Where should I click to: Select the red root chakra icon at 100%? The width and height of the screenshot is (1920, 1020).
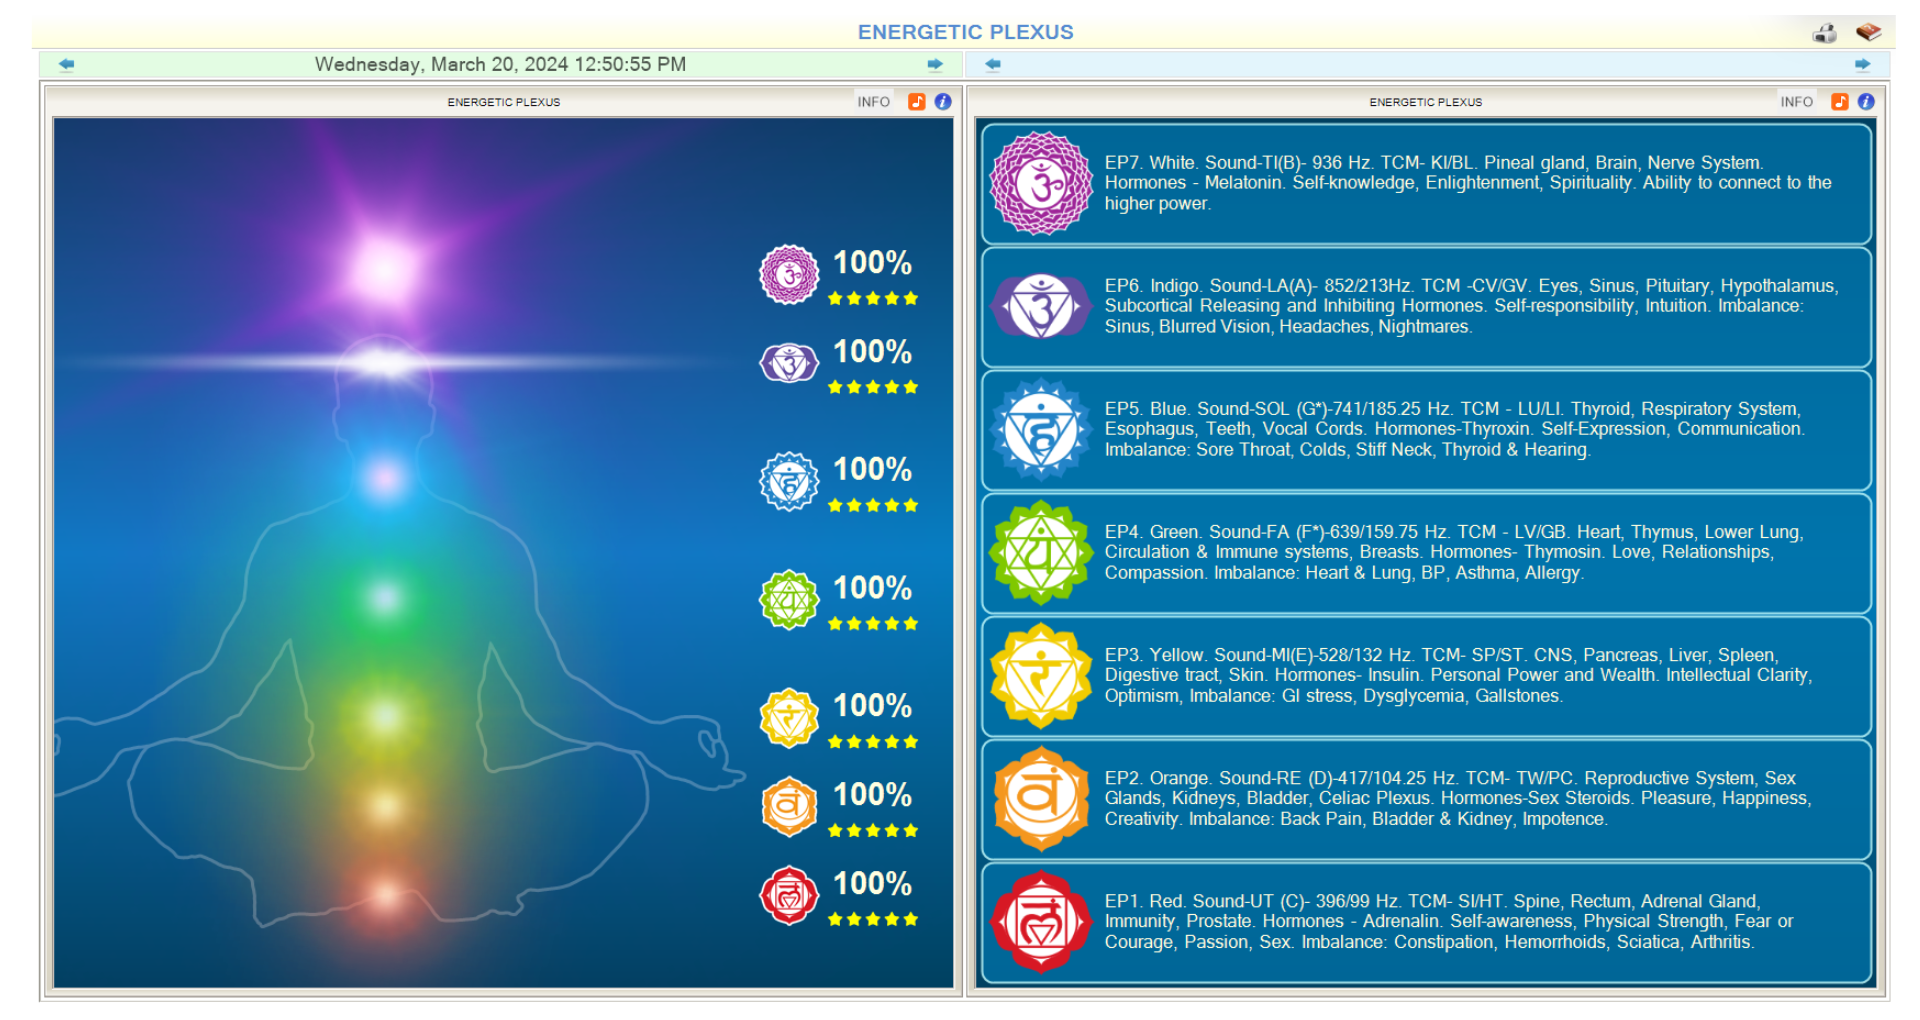pos(789,895)
